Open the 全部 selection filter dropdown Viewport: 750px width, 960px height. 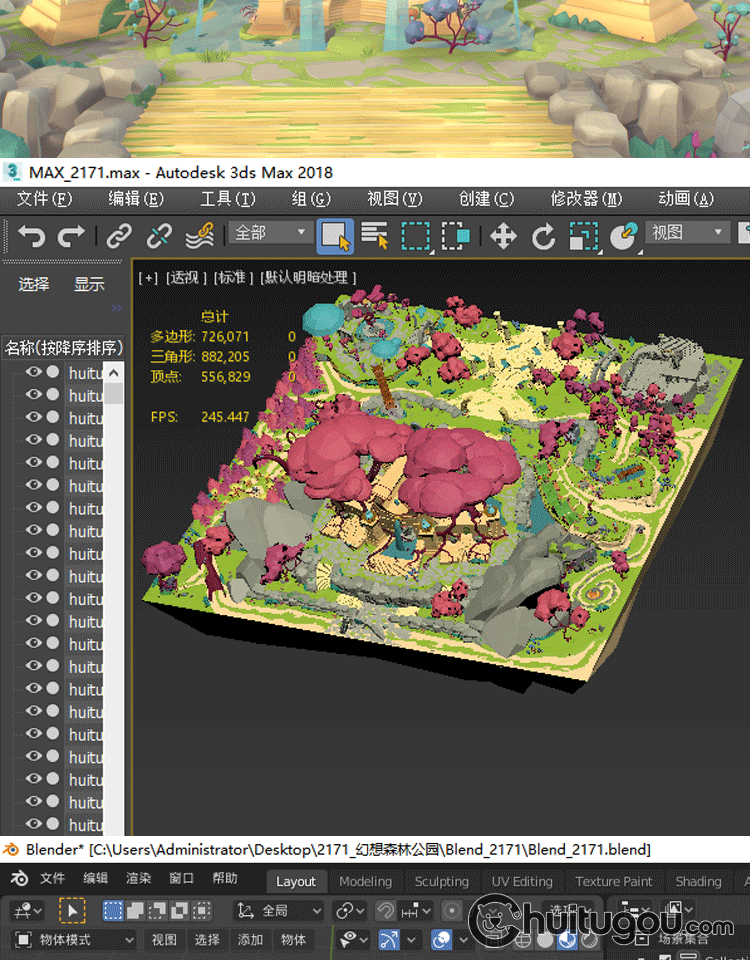270,233
